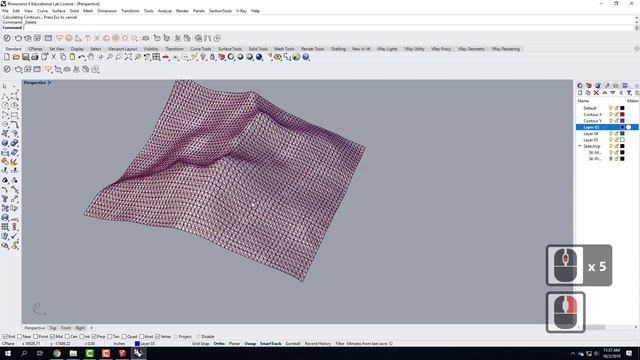Toggle Record History in status bar
This screenshot has height=360, width=640.
click(318, 344)
